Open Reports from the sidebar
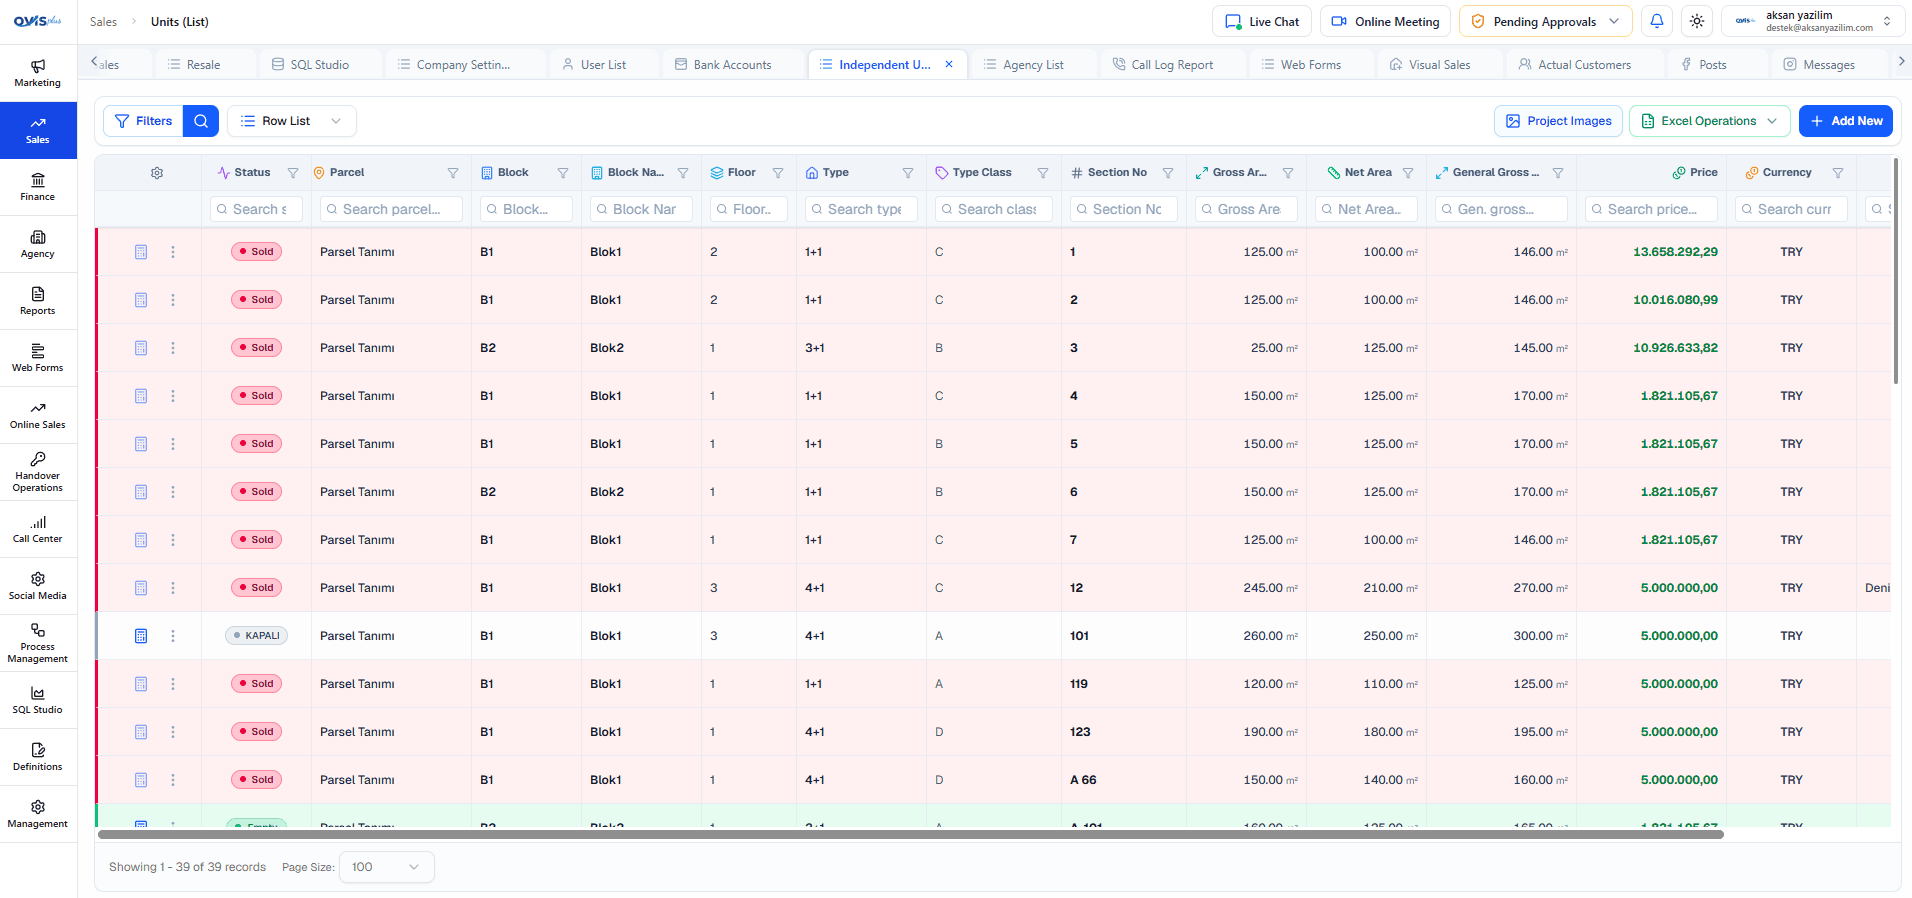1912x898 pixels. tap(38, 301)
